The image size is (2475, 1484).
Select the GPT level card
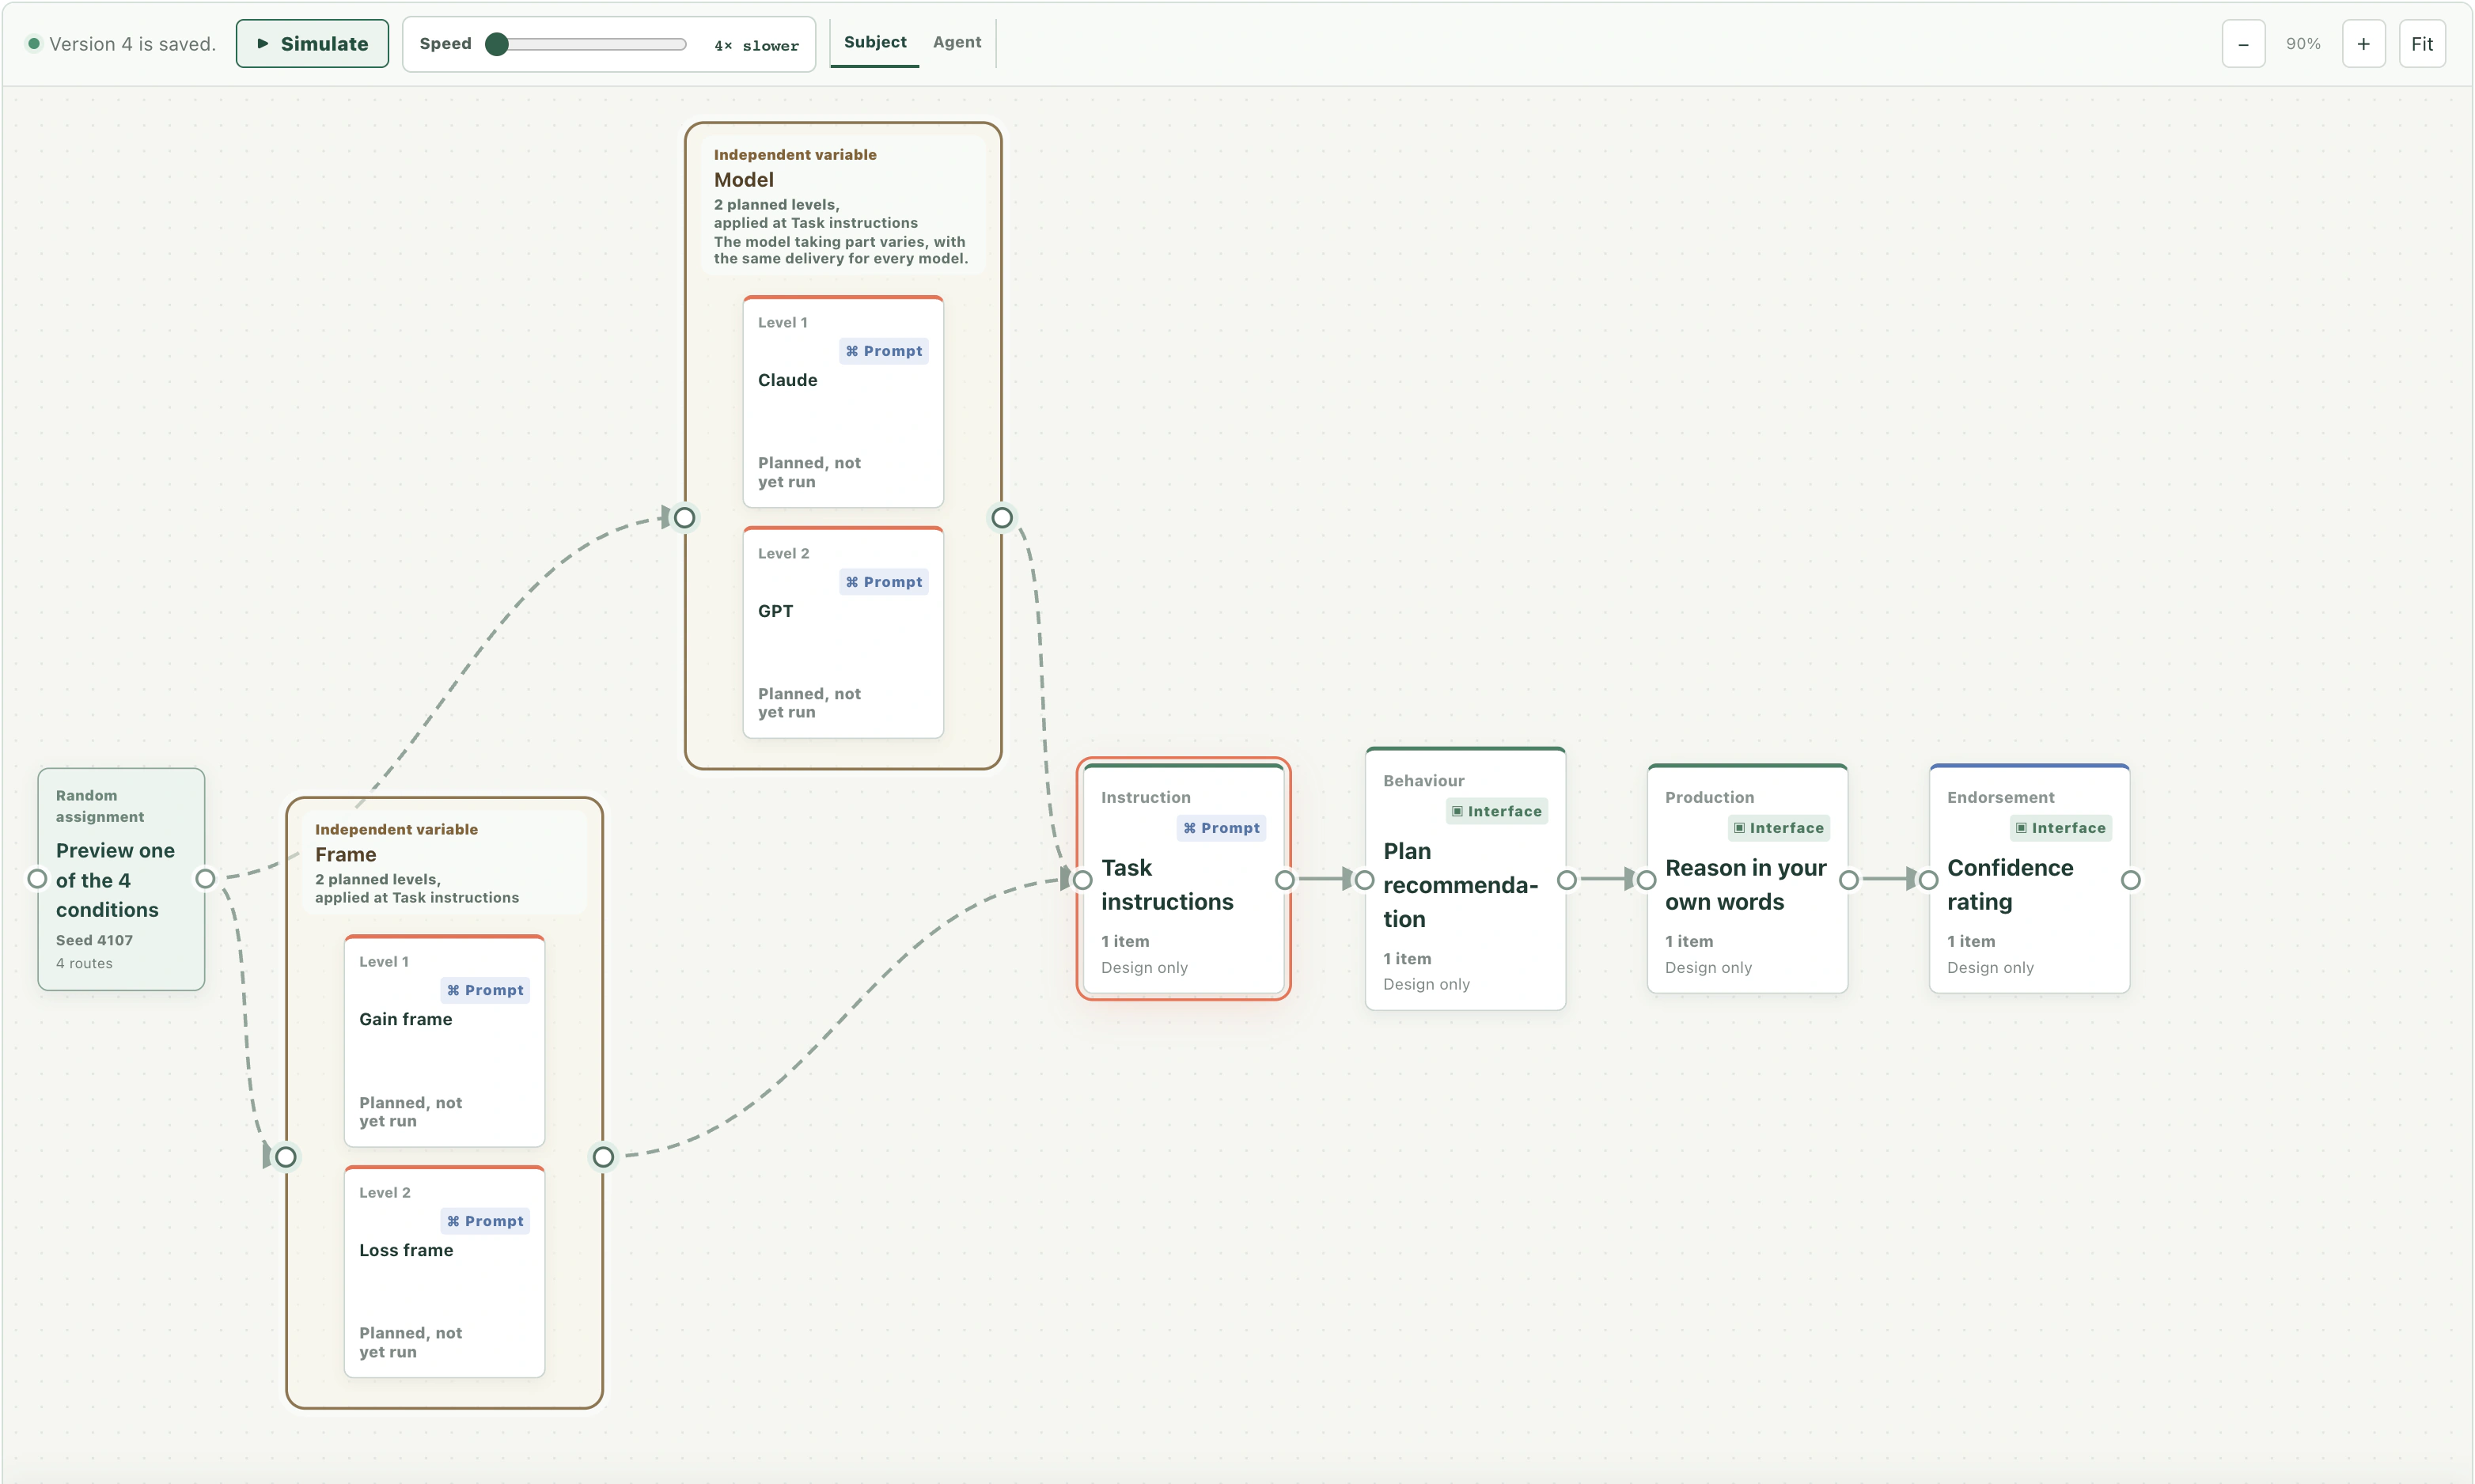(x=843, y=633)
